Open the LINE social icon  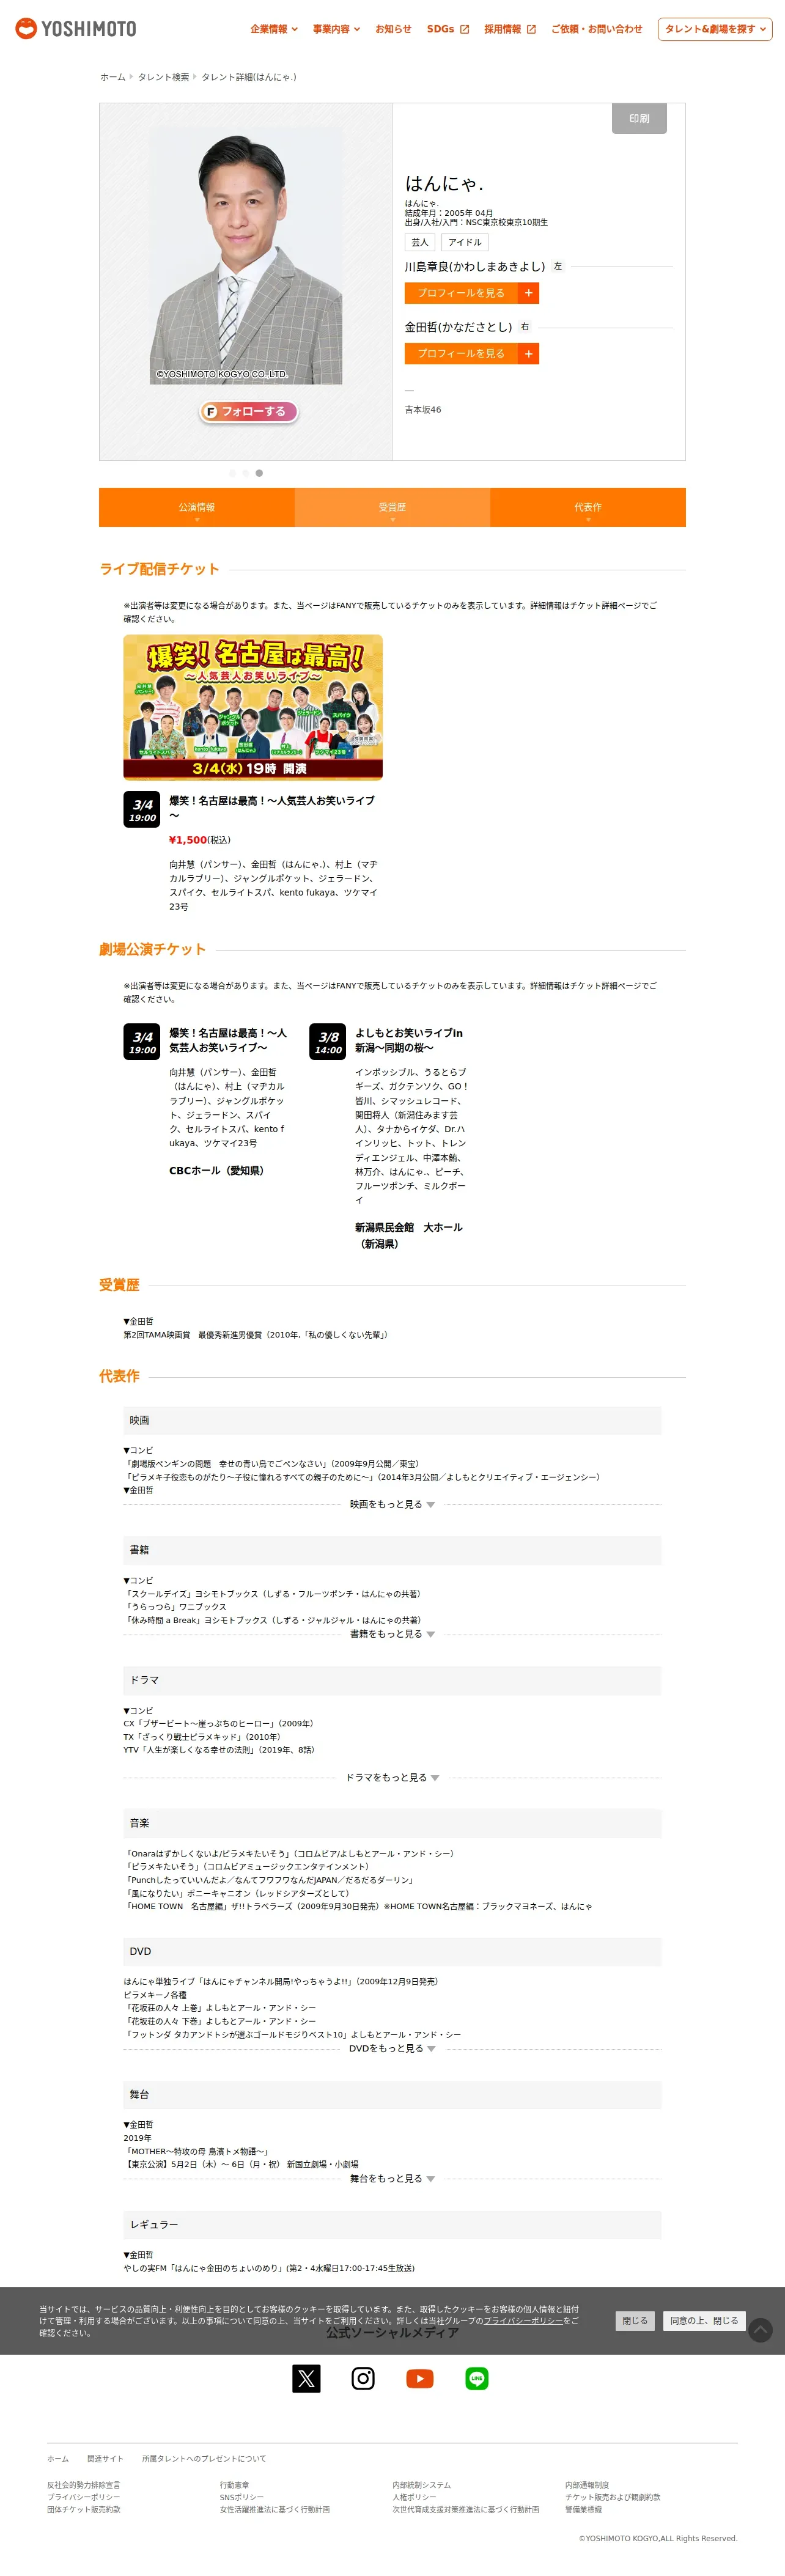477,2378
